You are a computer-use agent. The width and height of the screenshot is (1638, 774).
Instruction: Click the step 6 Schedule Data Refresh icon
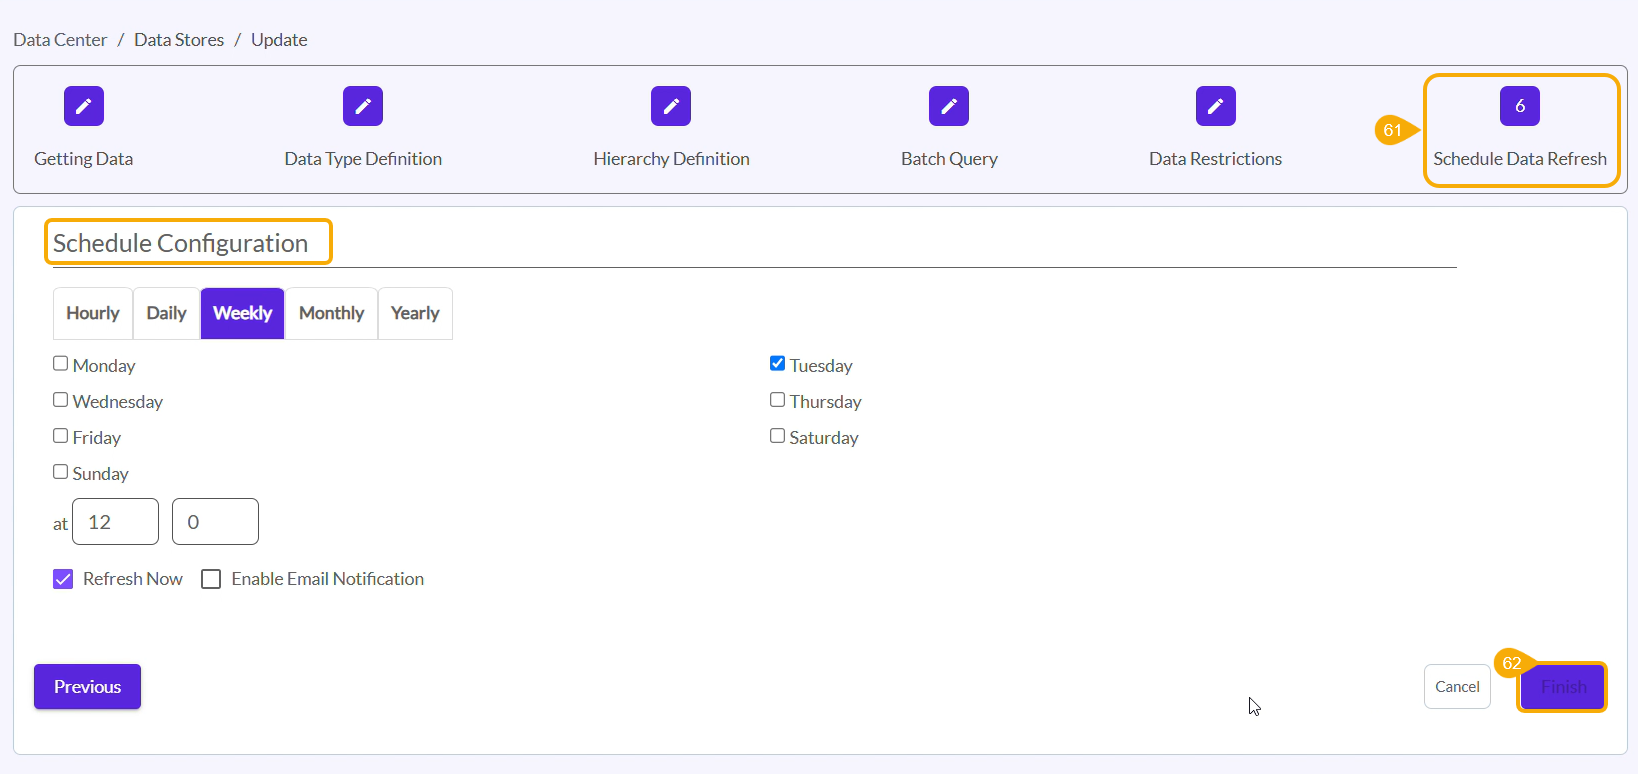click(1519, 106)
